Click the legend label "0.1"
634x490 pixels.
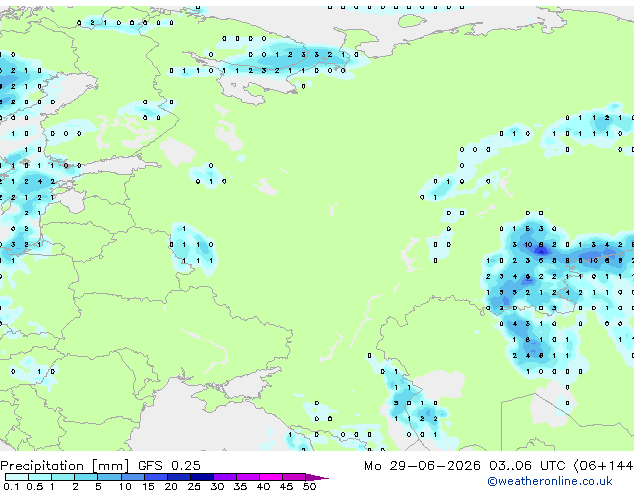pos(11,486)
